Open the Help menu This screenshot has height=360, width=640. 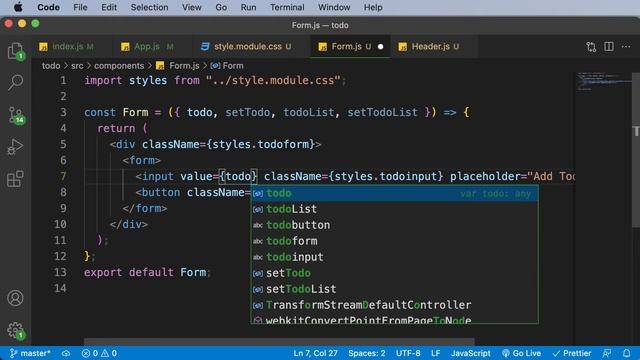pos(373,7)
